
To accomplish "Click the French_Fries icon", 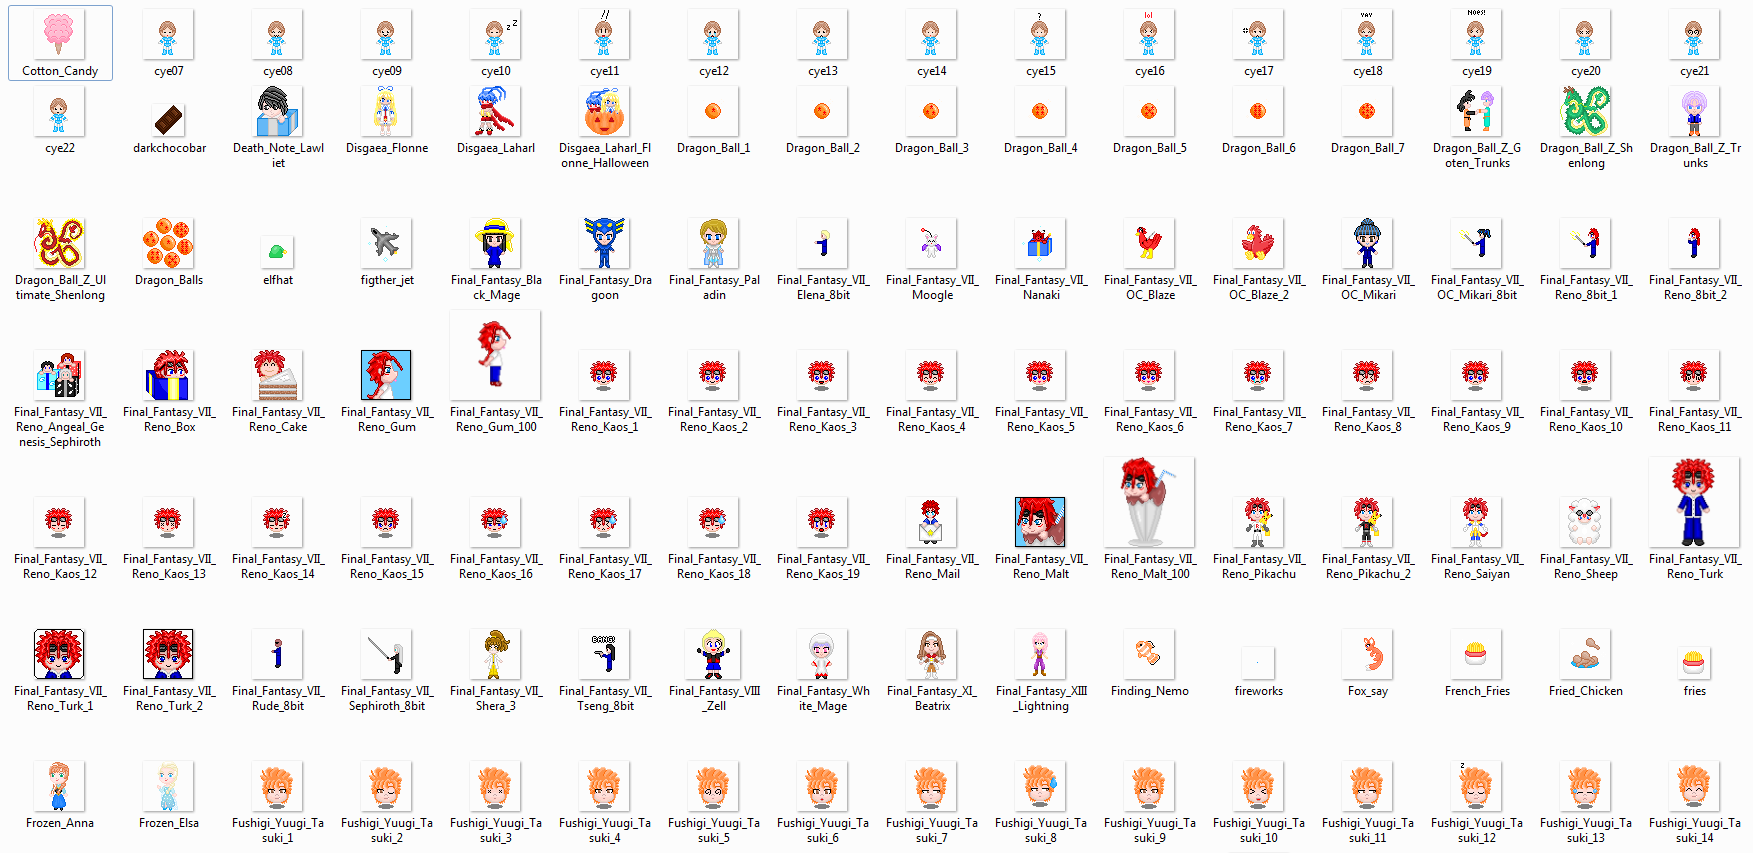I will (x=1476, y=654).
